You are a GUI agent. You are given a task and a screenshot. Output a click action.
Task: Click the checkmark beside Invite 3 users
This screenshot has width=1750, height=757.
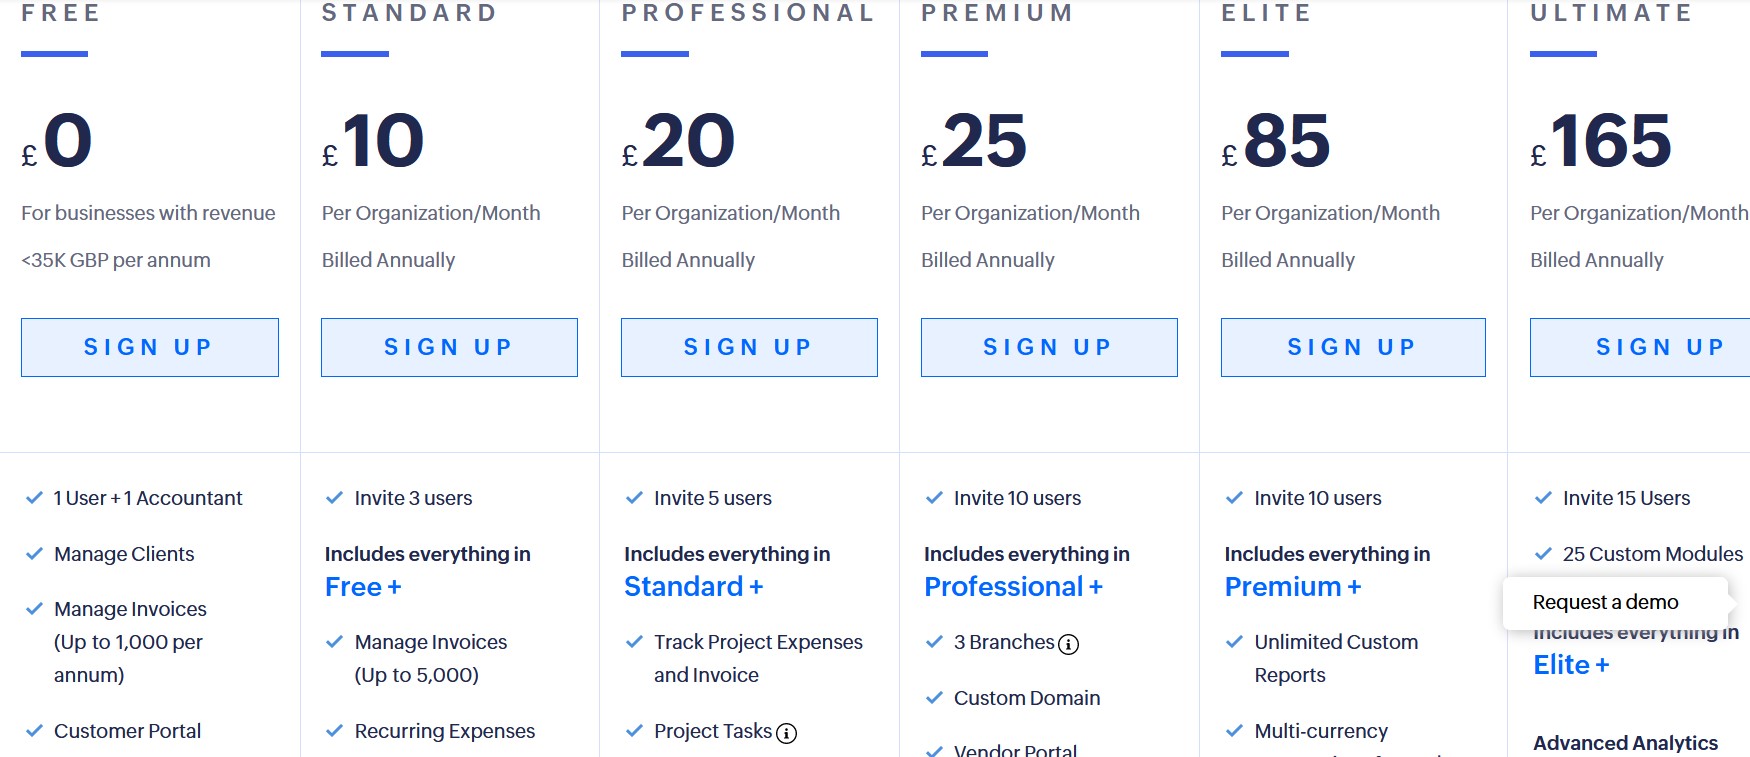(333, 497)
